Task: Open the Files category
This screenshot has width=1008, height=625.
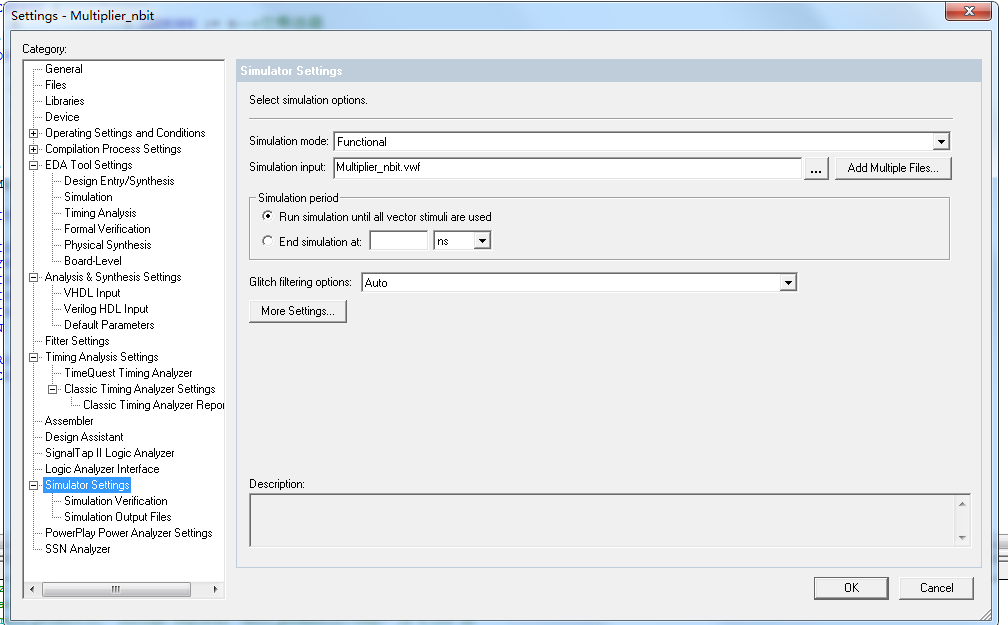Action: (x=55, y=85)
